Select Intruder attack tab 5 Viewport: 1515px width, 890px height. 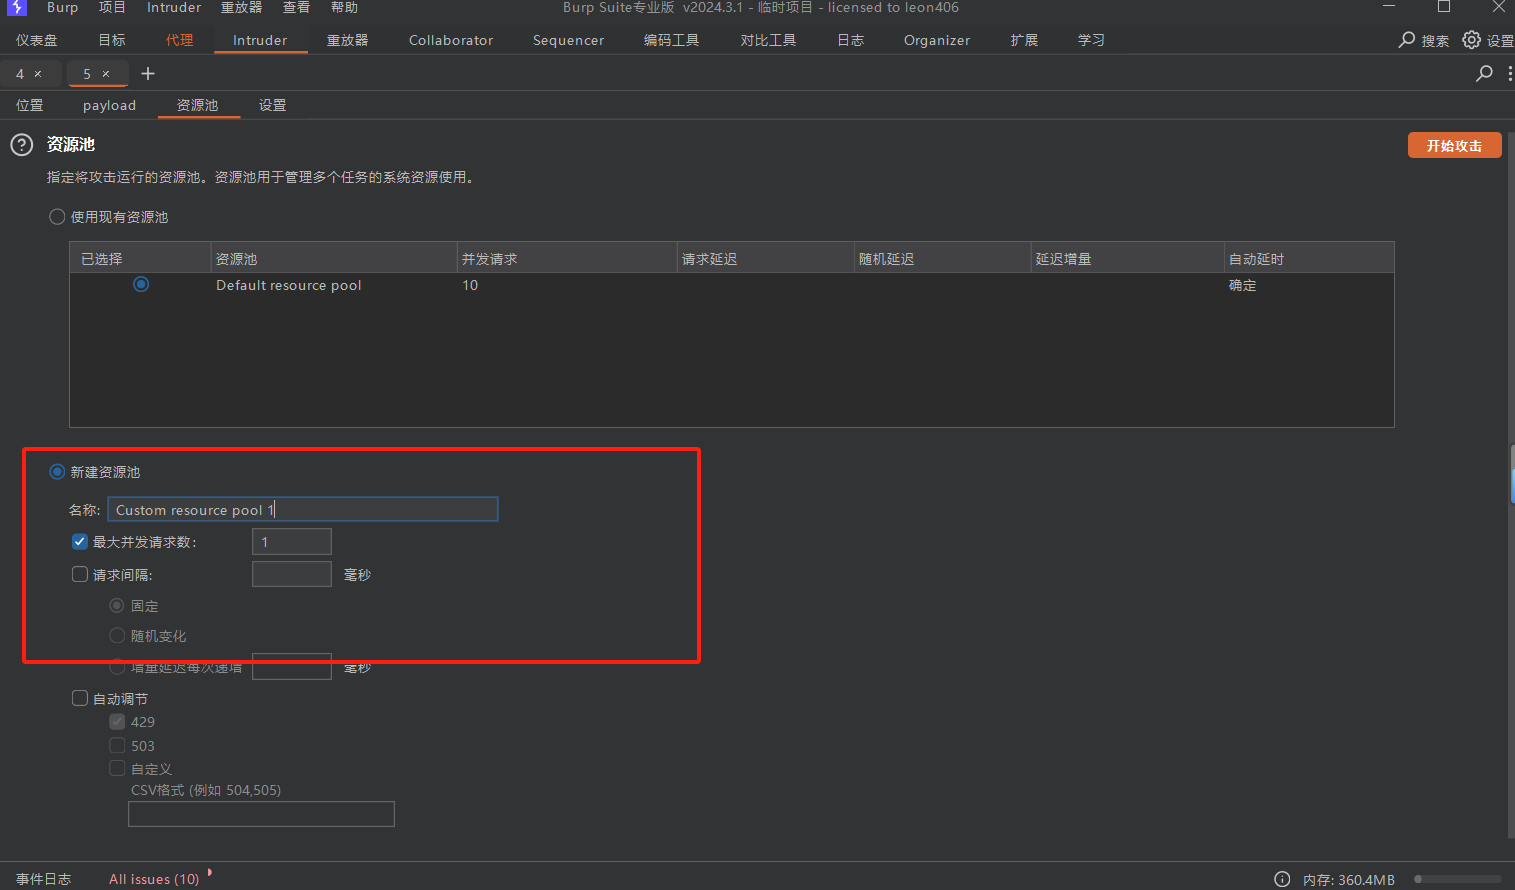click(87, 74)
